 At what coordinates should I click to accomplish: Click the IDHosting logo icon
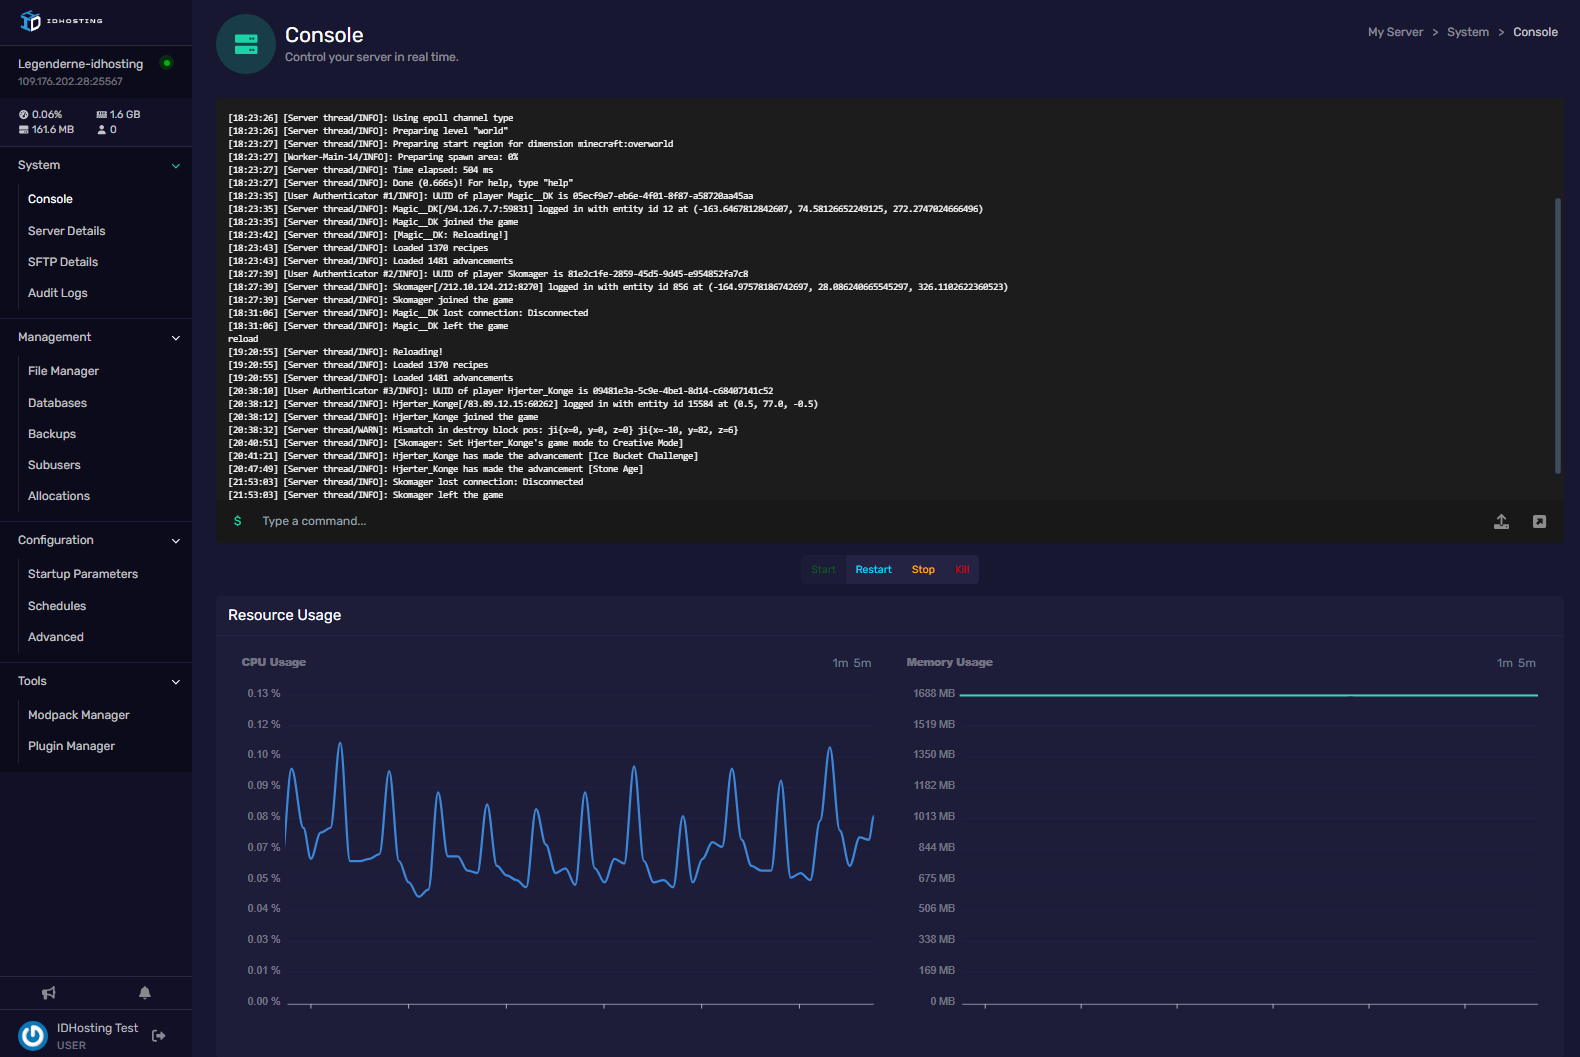(x=31, y=21)
